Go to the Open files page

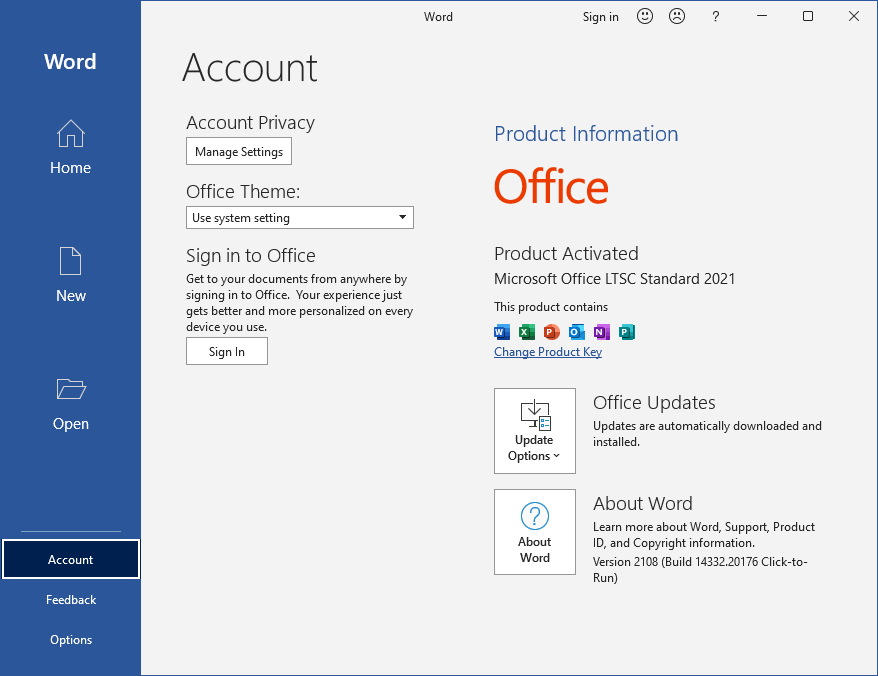(x=71, y=403)
